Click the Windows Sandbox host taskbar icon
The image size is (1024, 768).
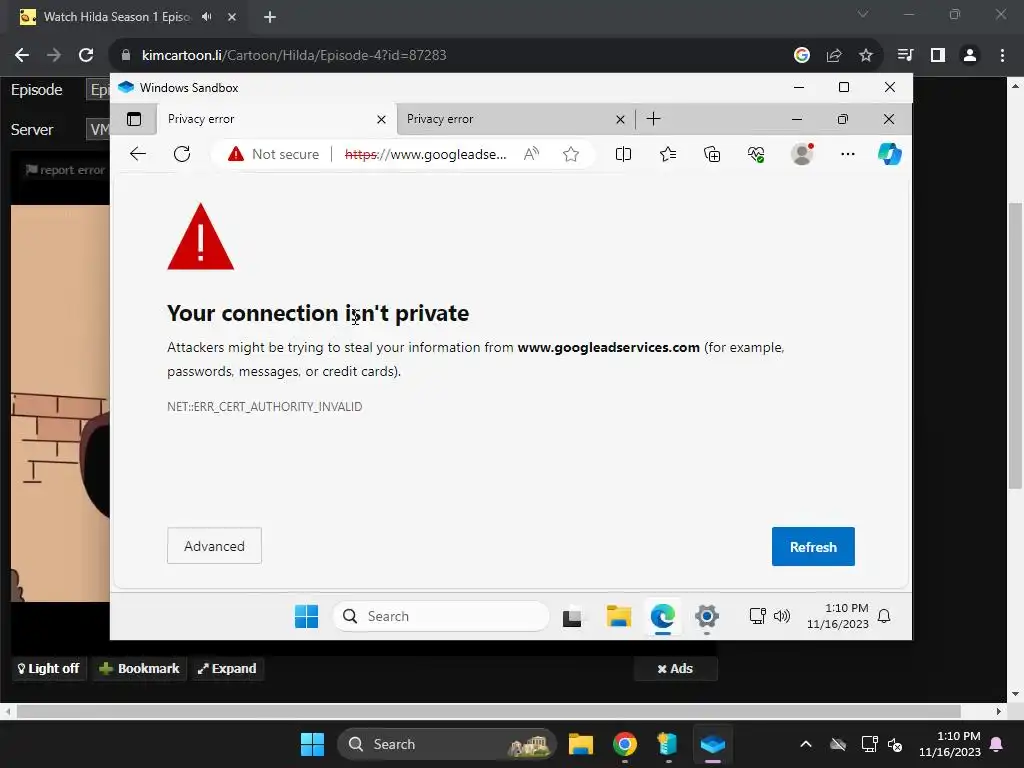click(712, 744)
